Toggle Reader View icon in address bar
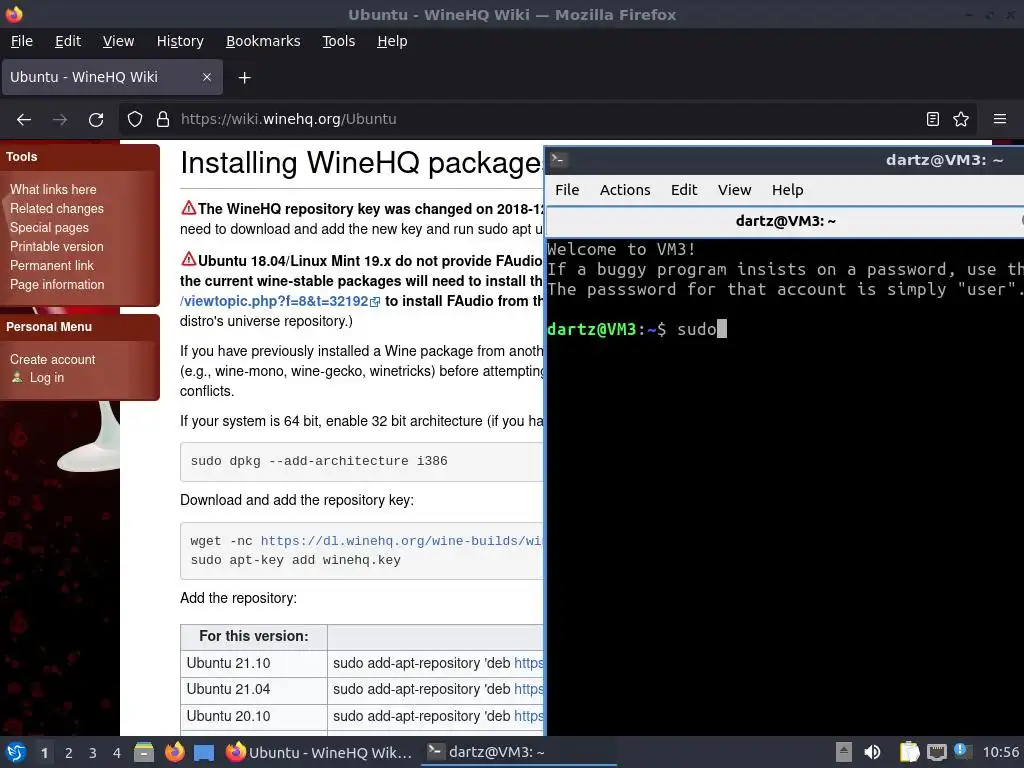The height and width of the screenshot is (768, 1024). click(933, 119)
